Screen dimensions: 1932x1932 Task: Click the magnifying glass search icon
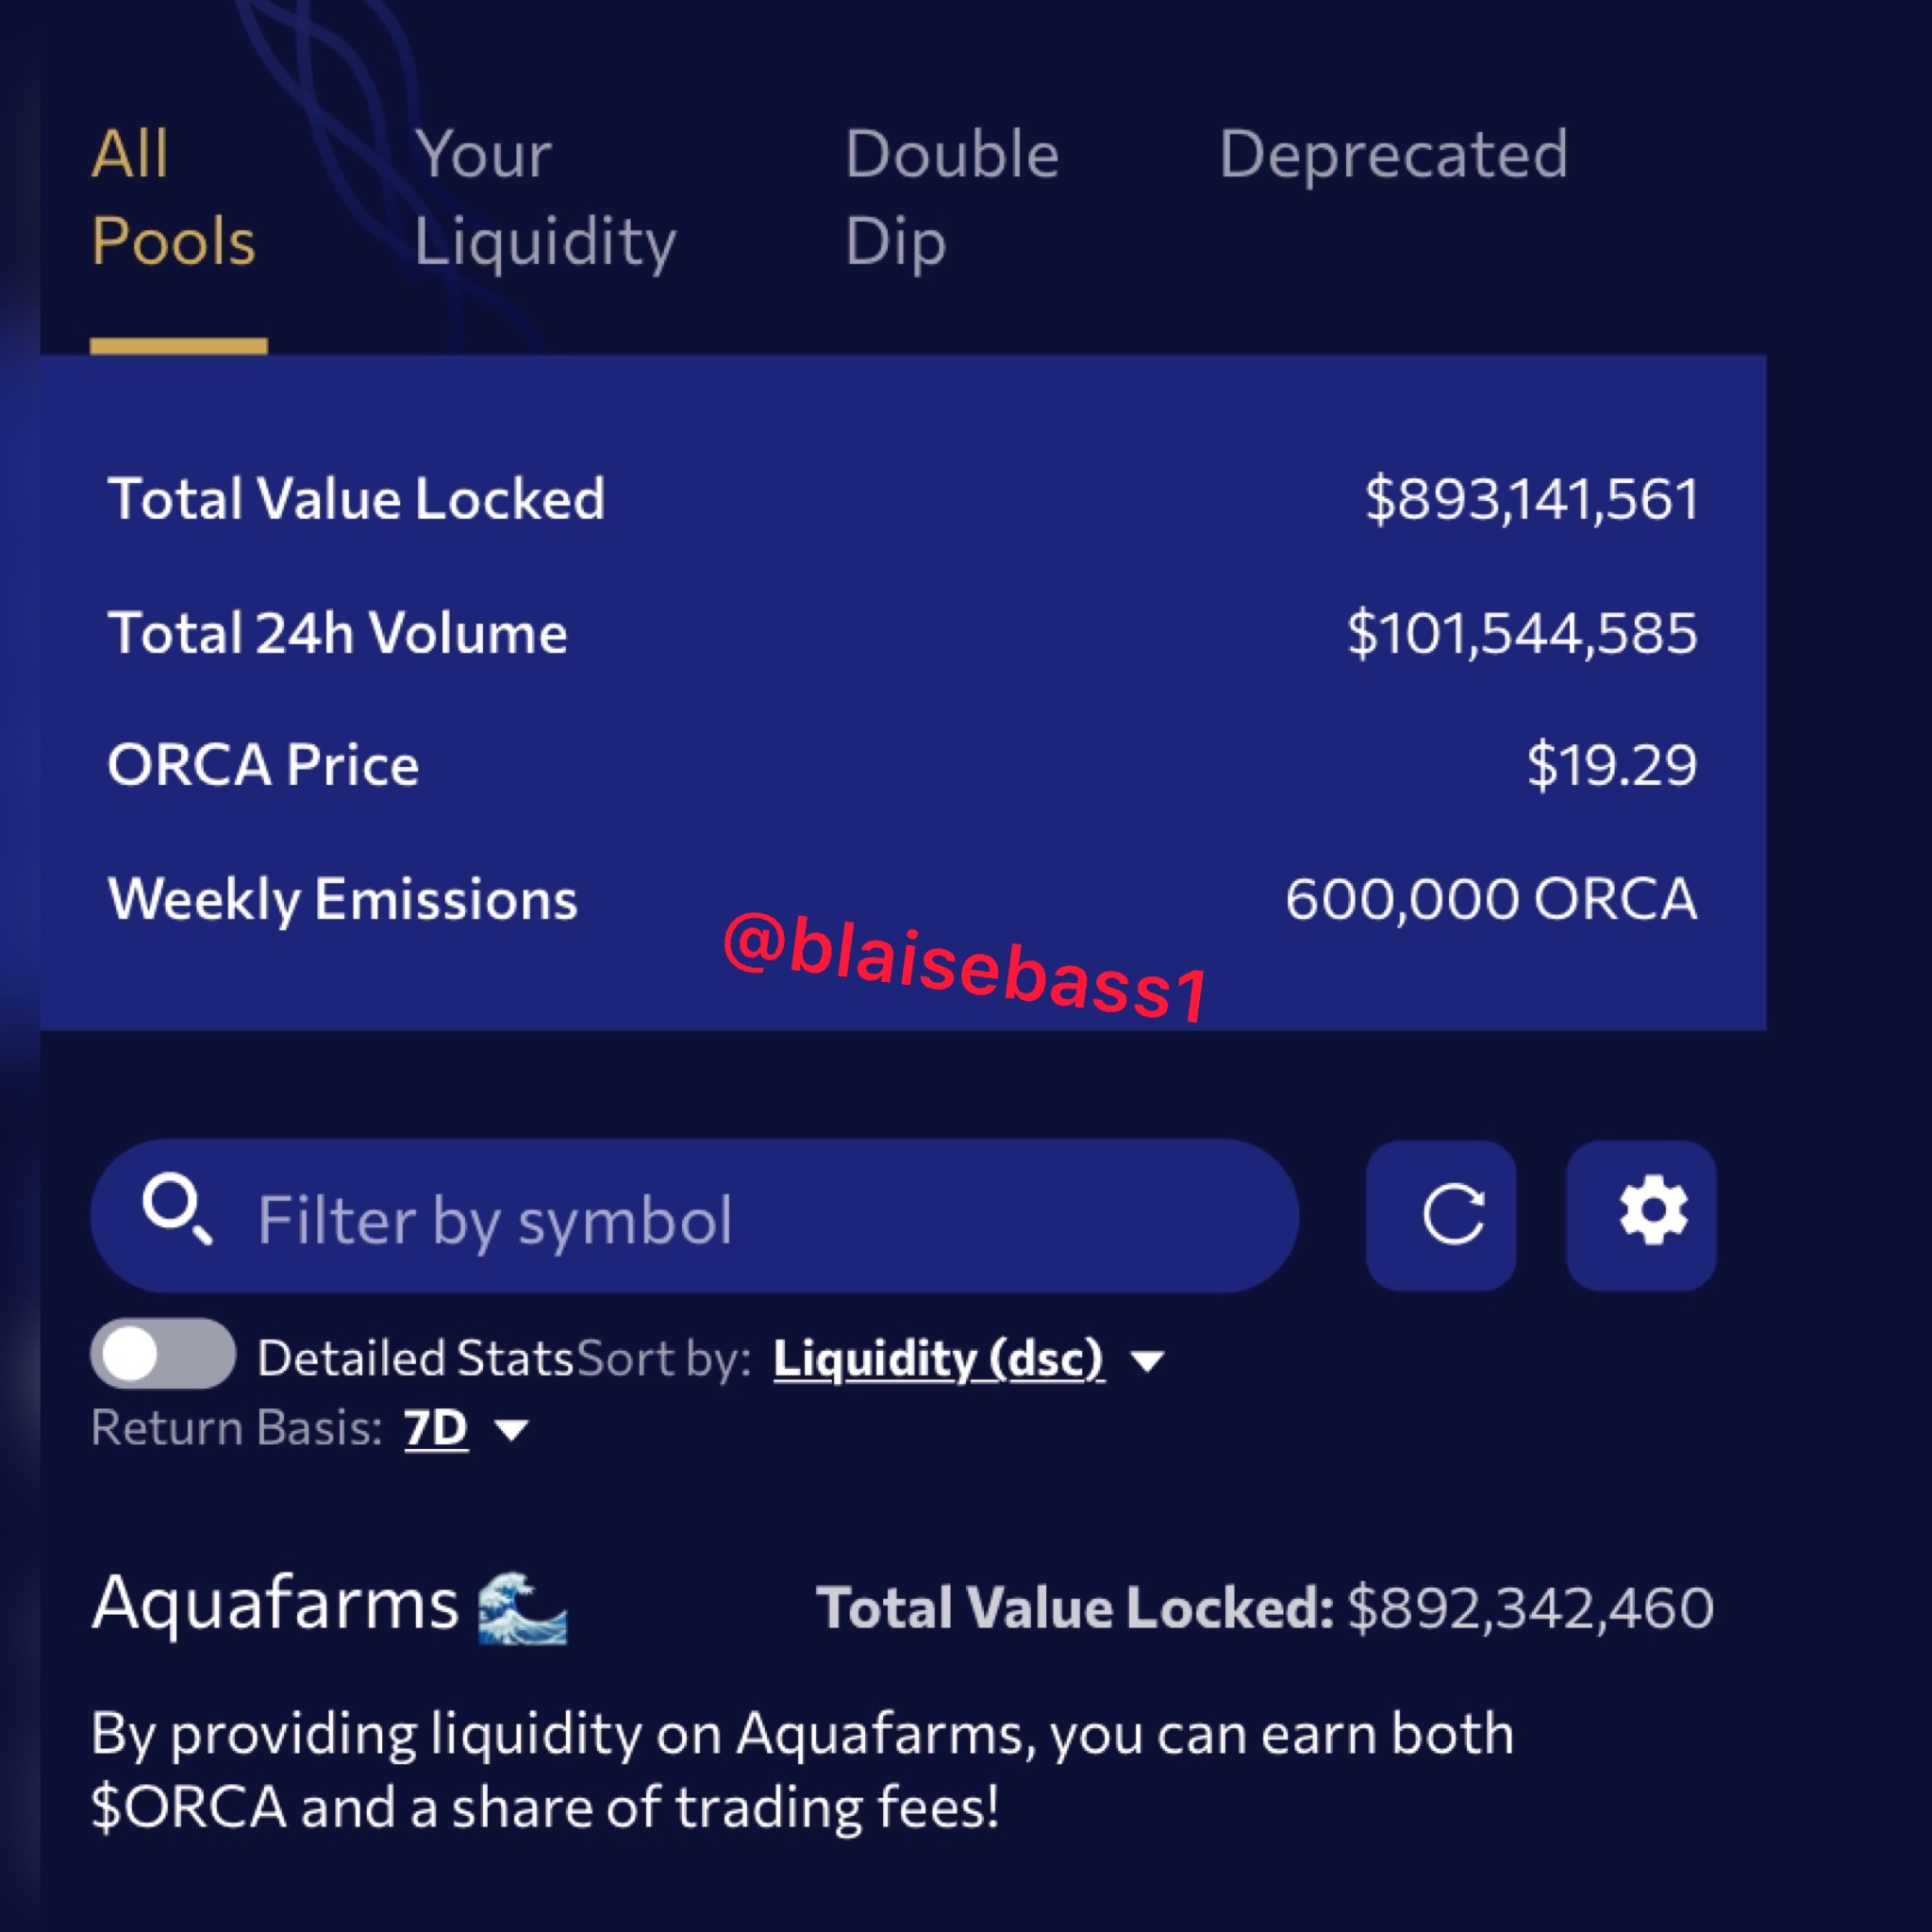point(177,1208)
